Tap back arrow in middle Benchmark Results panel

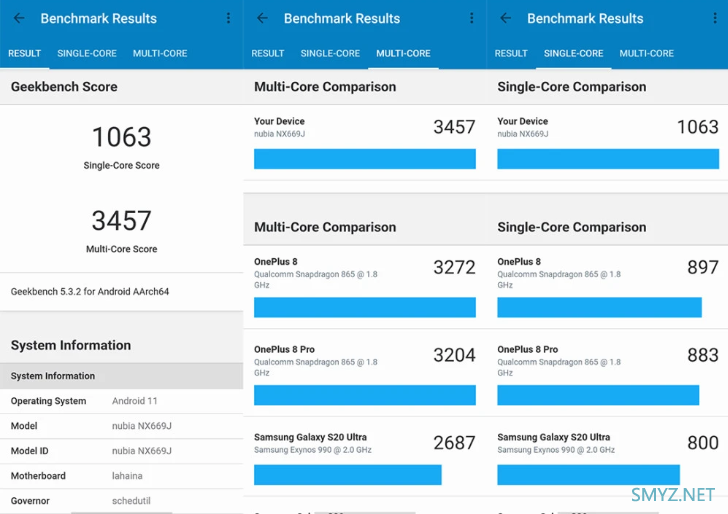pyautogui.click(x=262, y=18)
